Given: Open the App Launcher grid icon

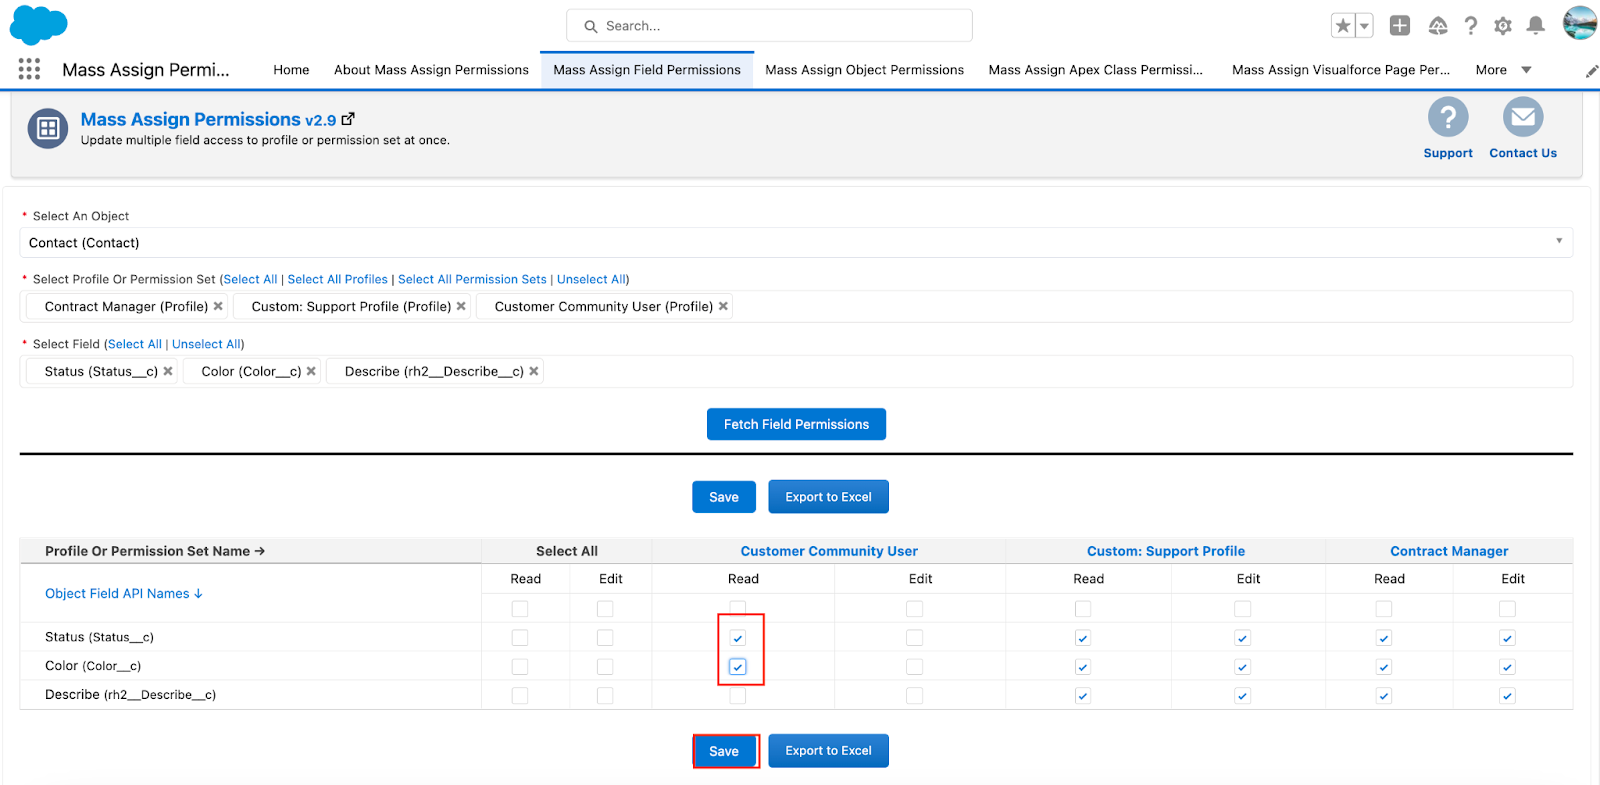Looking at the screenshot, I should tap(29, 69).
